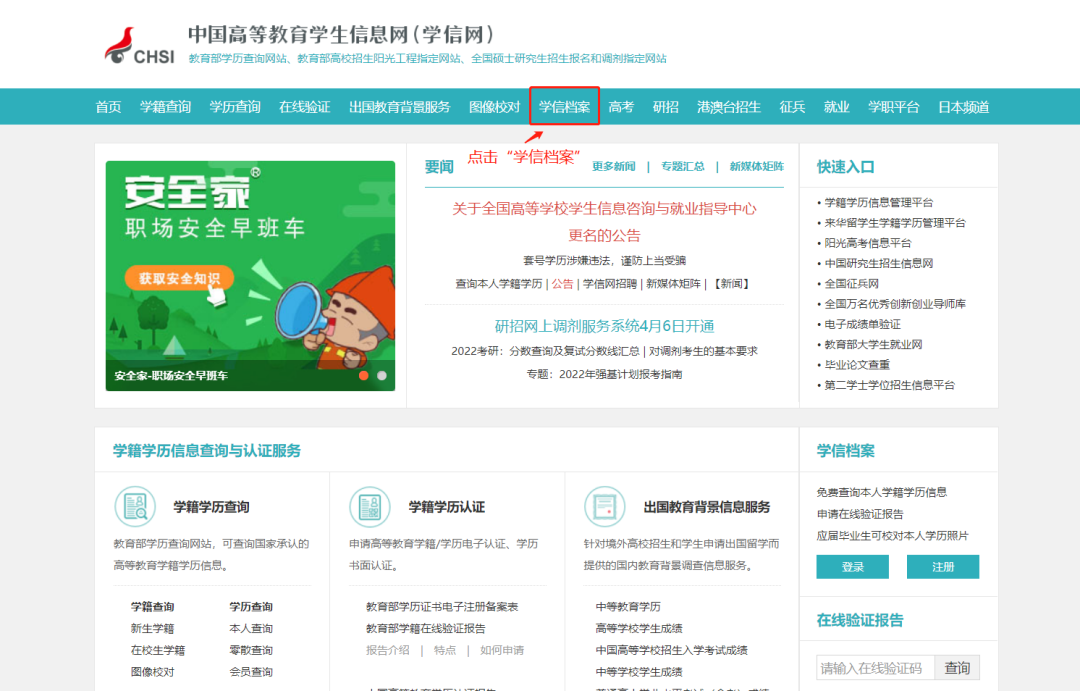
Task: Open 全国征兵网 link
Action: coord(851,284)
